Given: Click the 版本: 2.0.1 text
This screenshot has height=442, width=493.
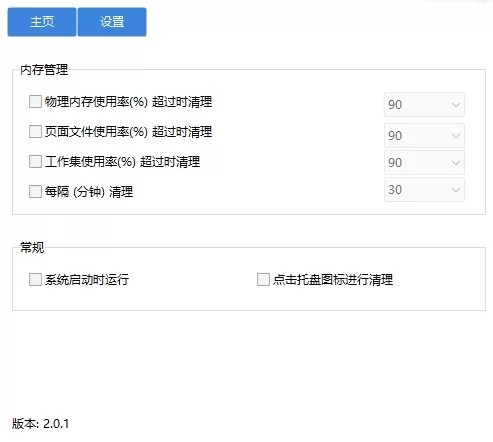Looking at the screenshot, I should 41,424.
